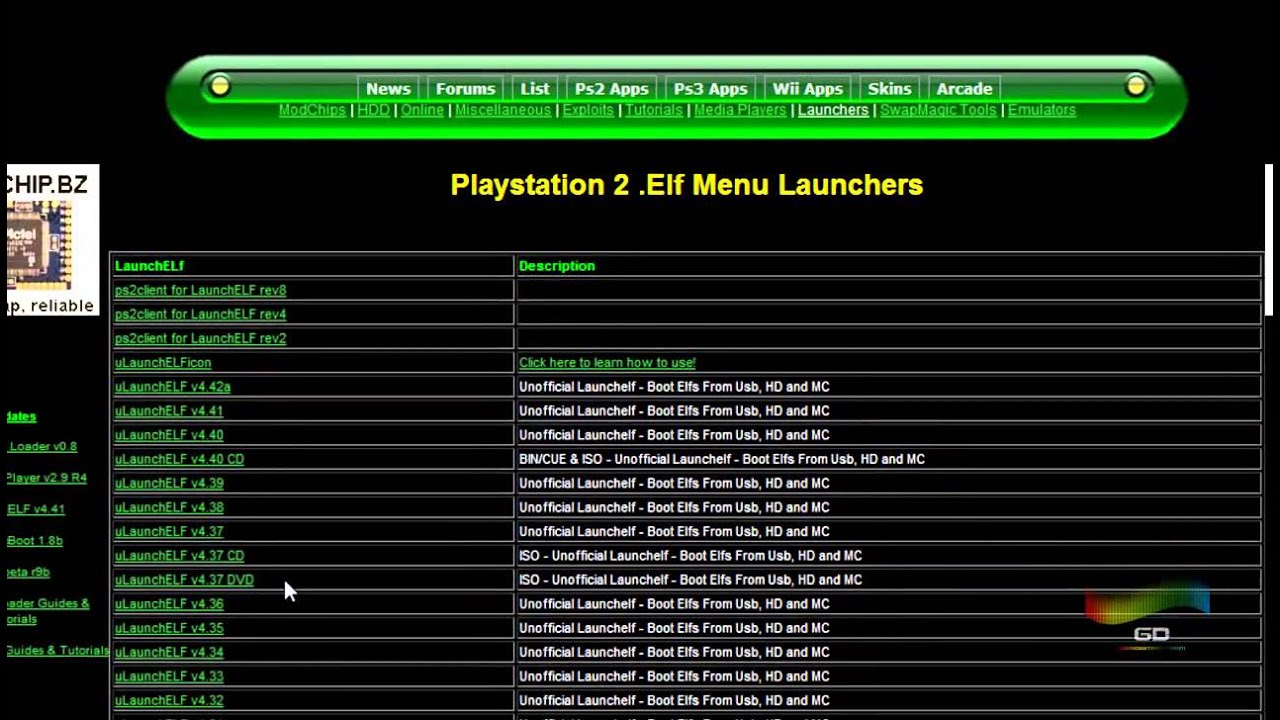Download uLaunchELF v4.32

click(169, 701)
